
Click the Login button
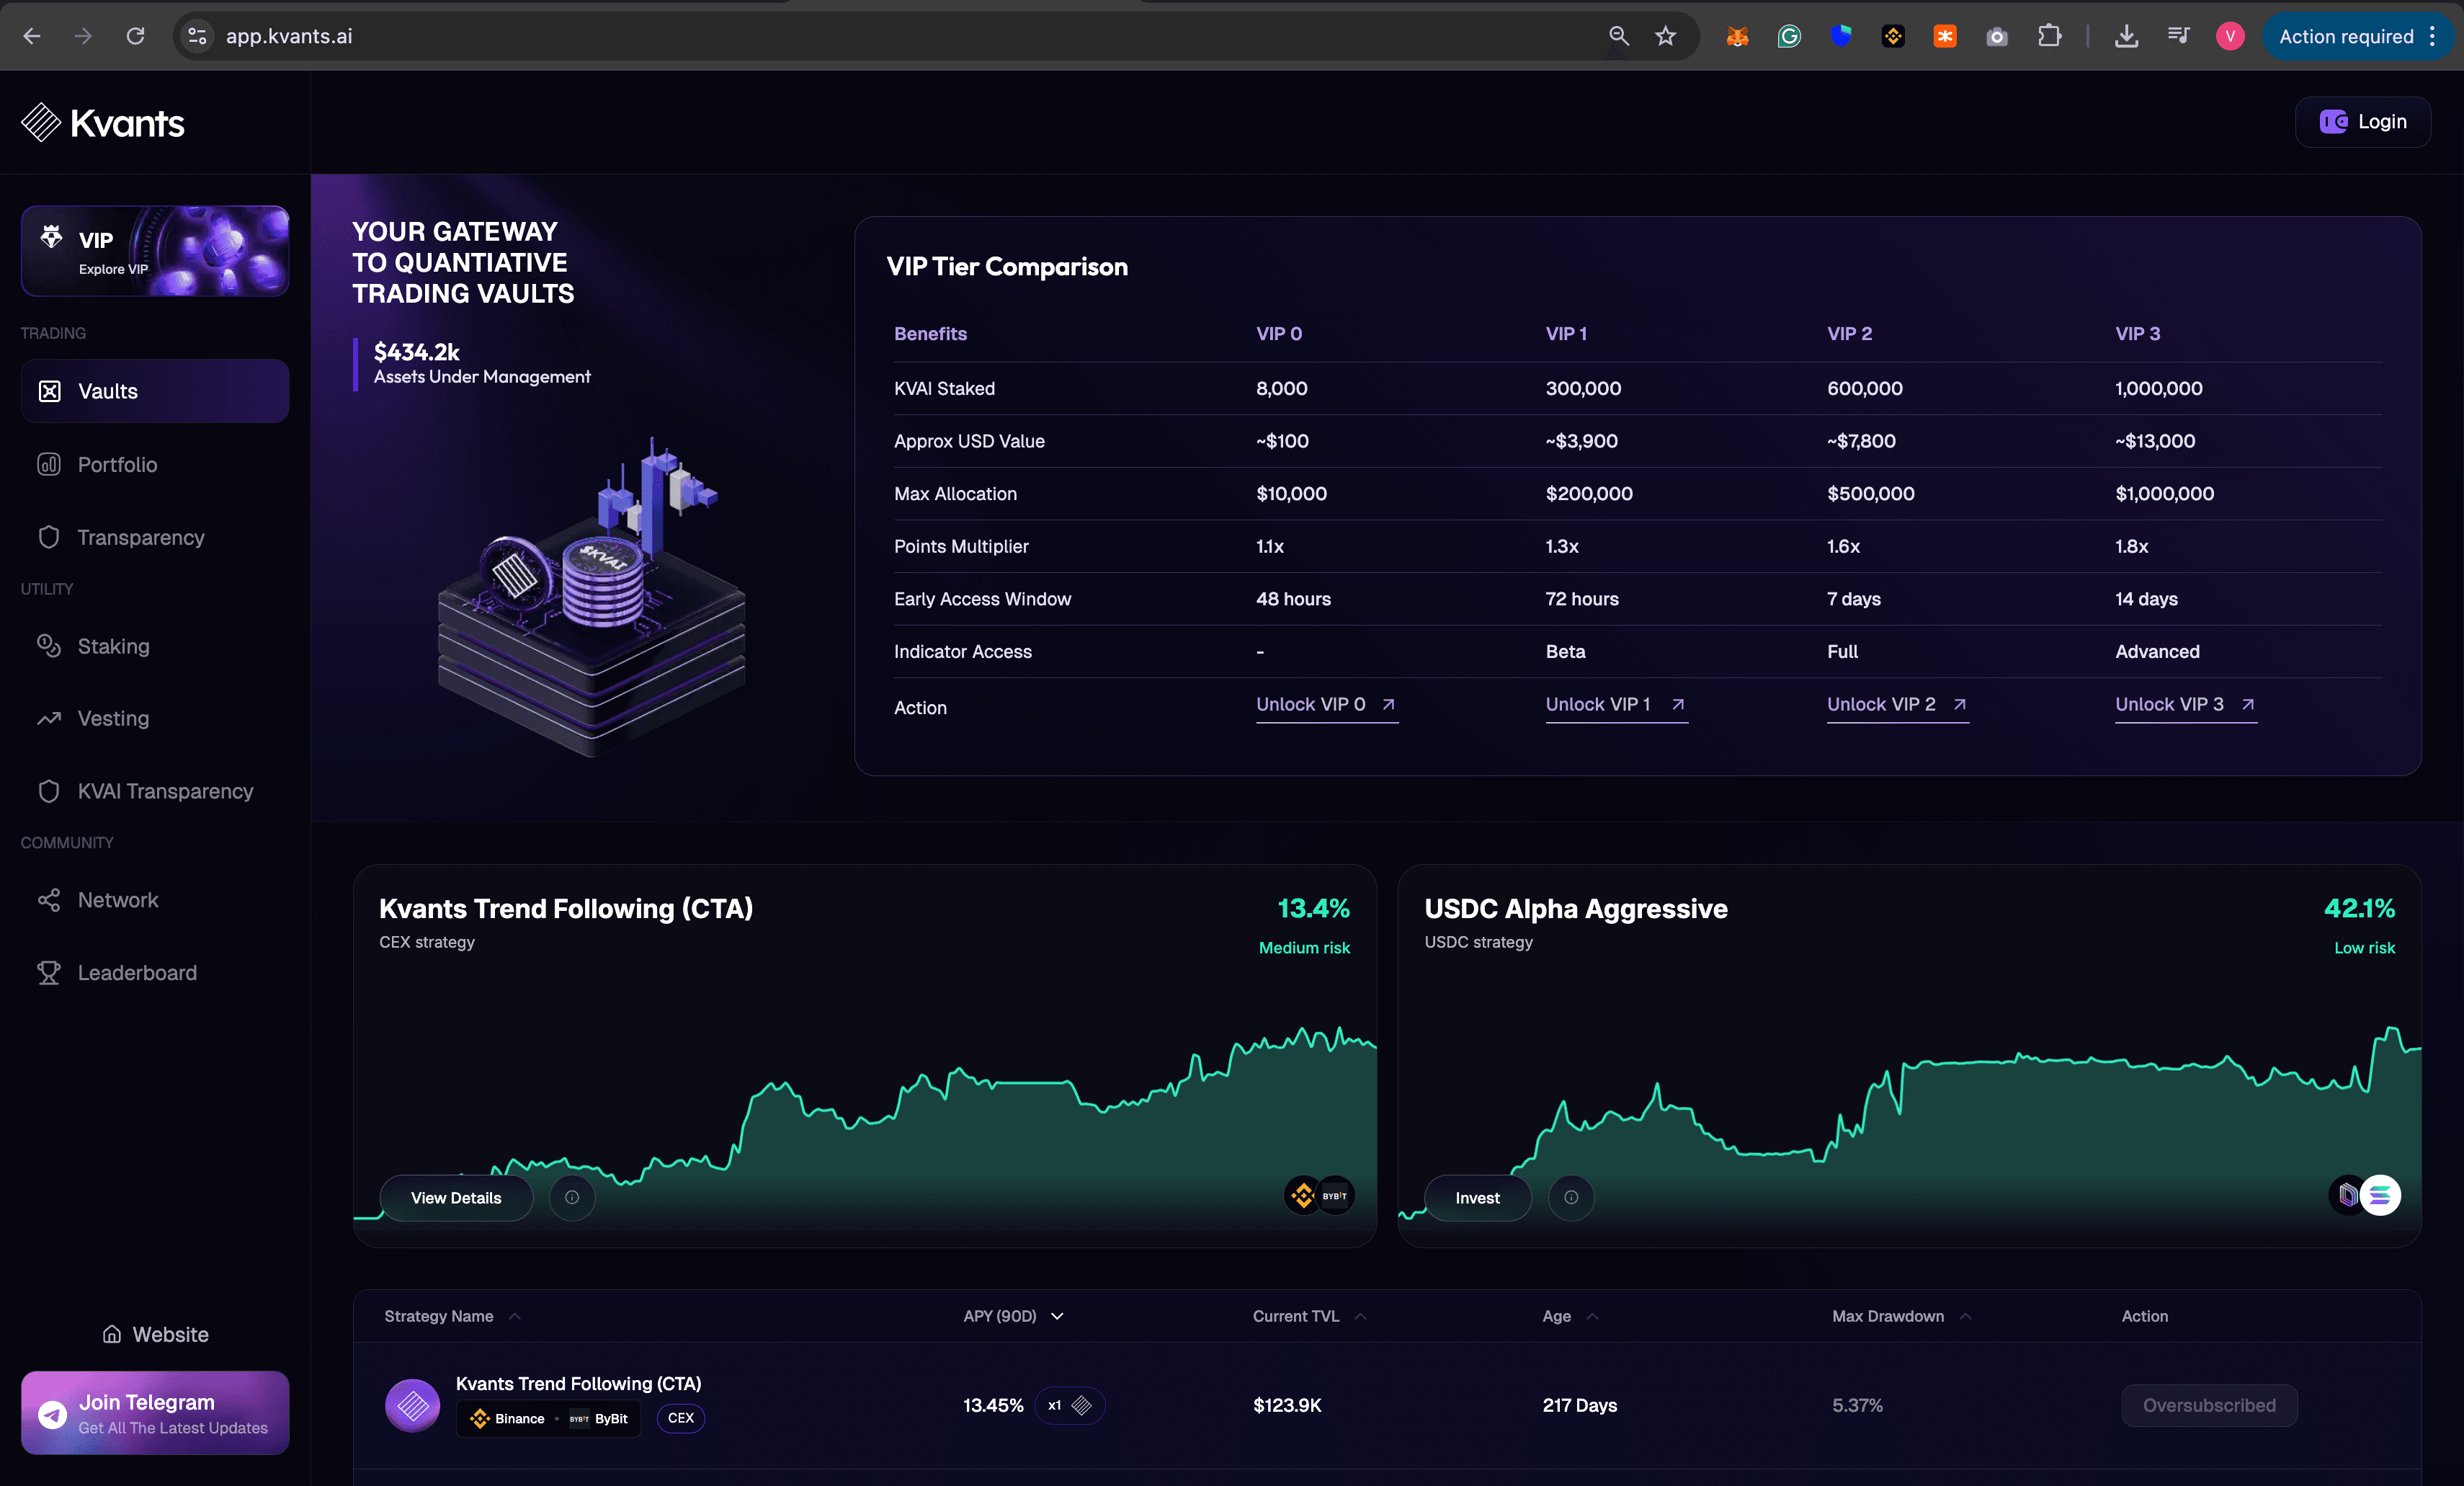(x=2362, y=122)
